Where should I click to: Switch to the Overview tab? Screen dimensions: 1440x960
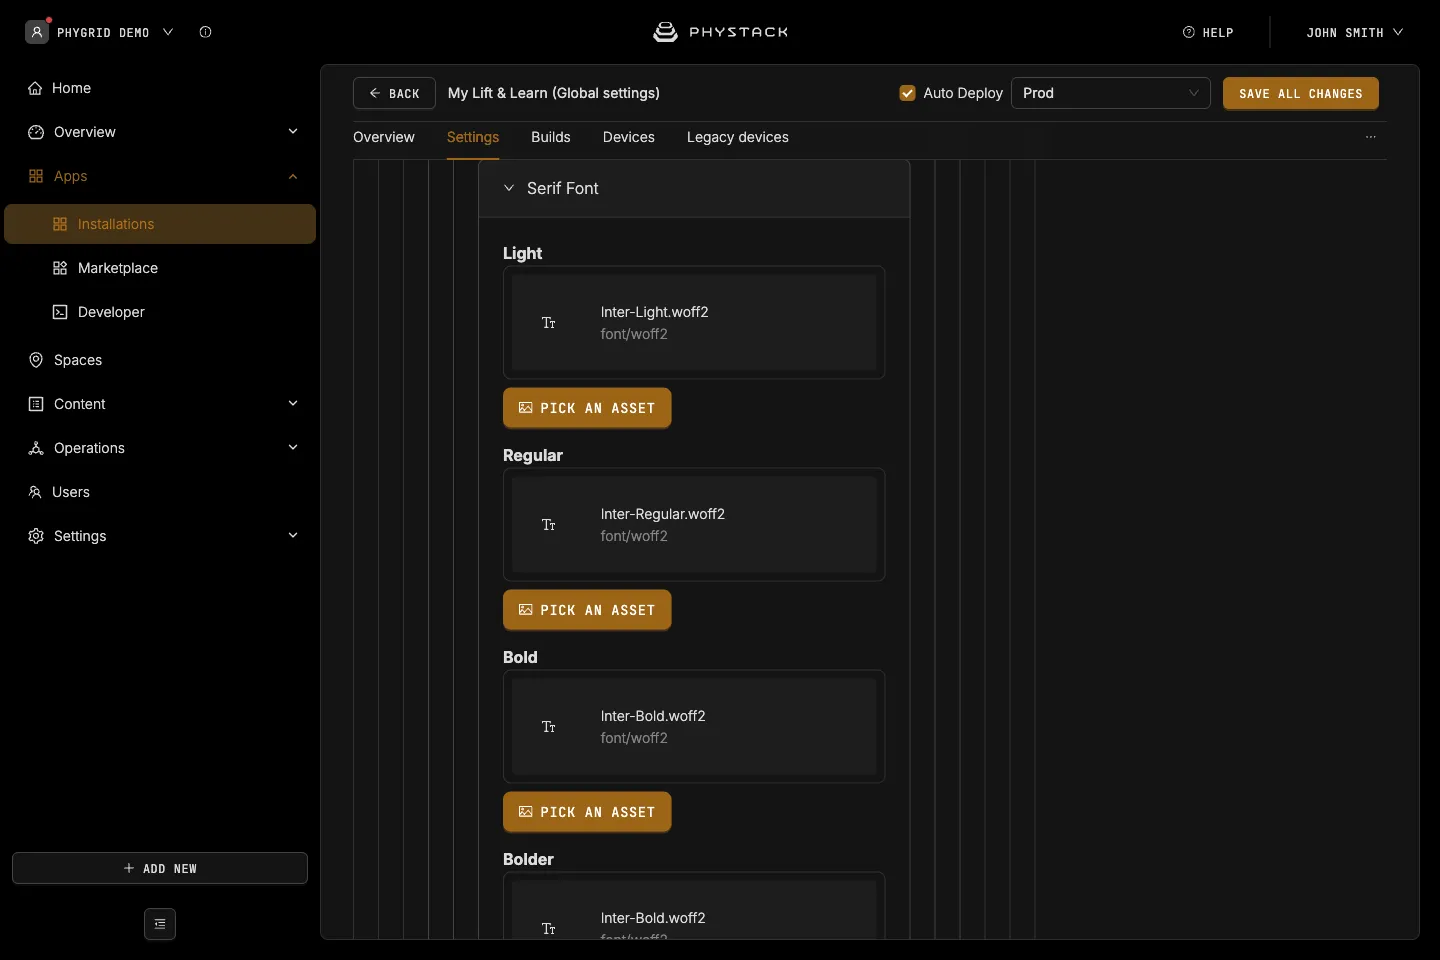click(384, 137)
